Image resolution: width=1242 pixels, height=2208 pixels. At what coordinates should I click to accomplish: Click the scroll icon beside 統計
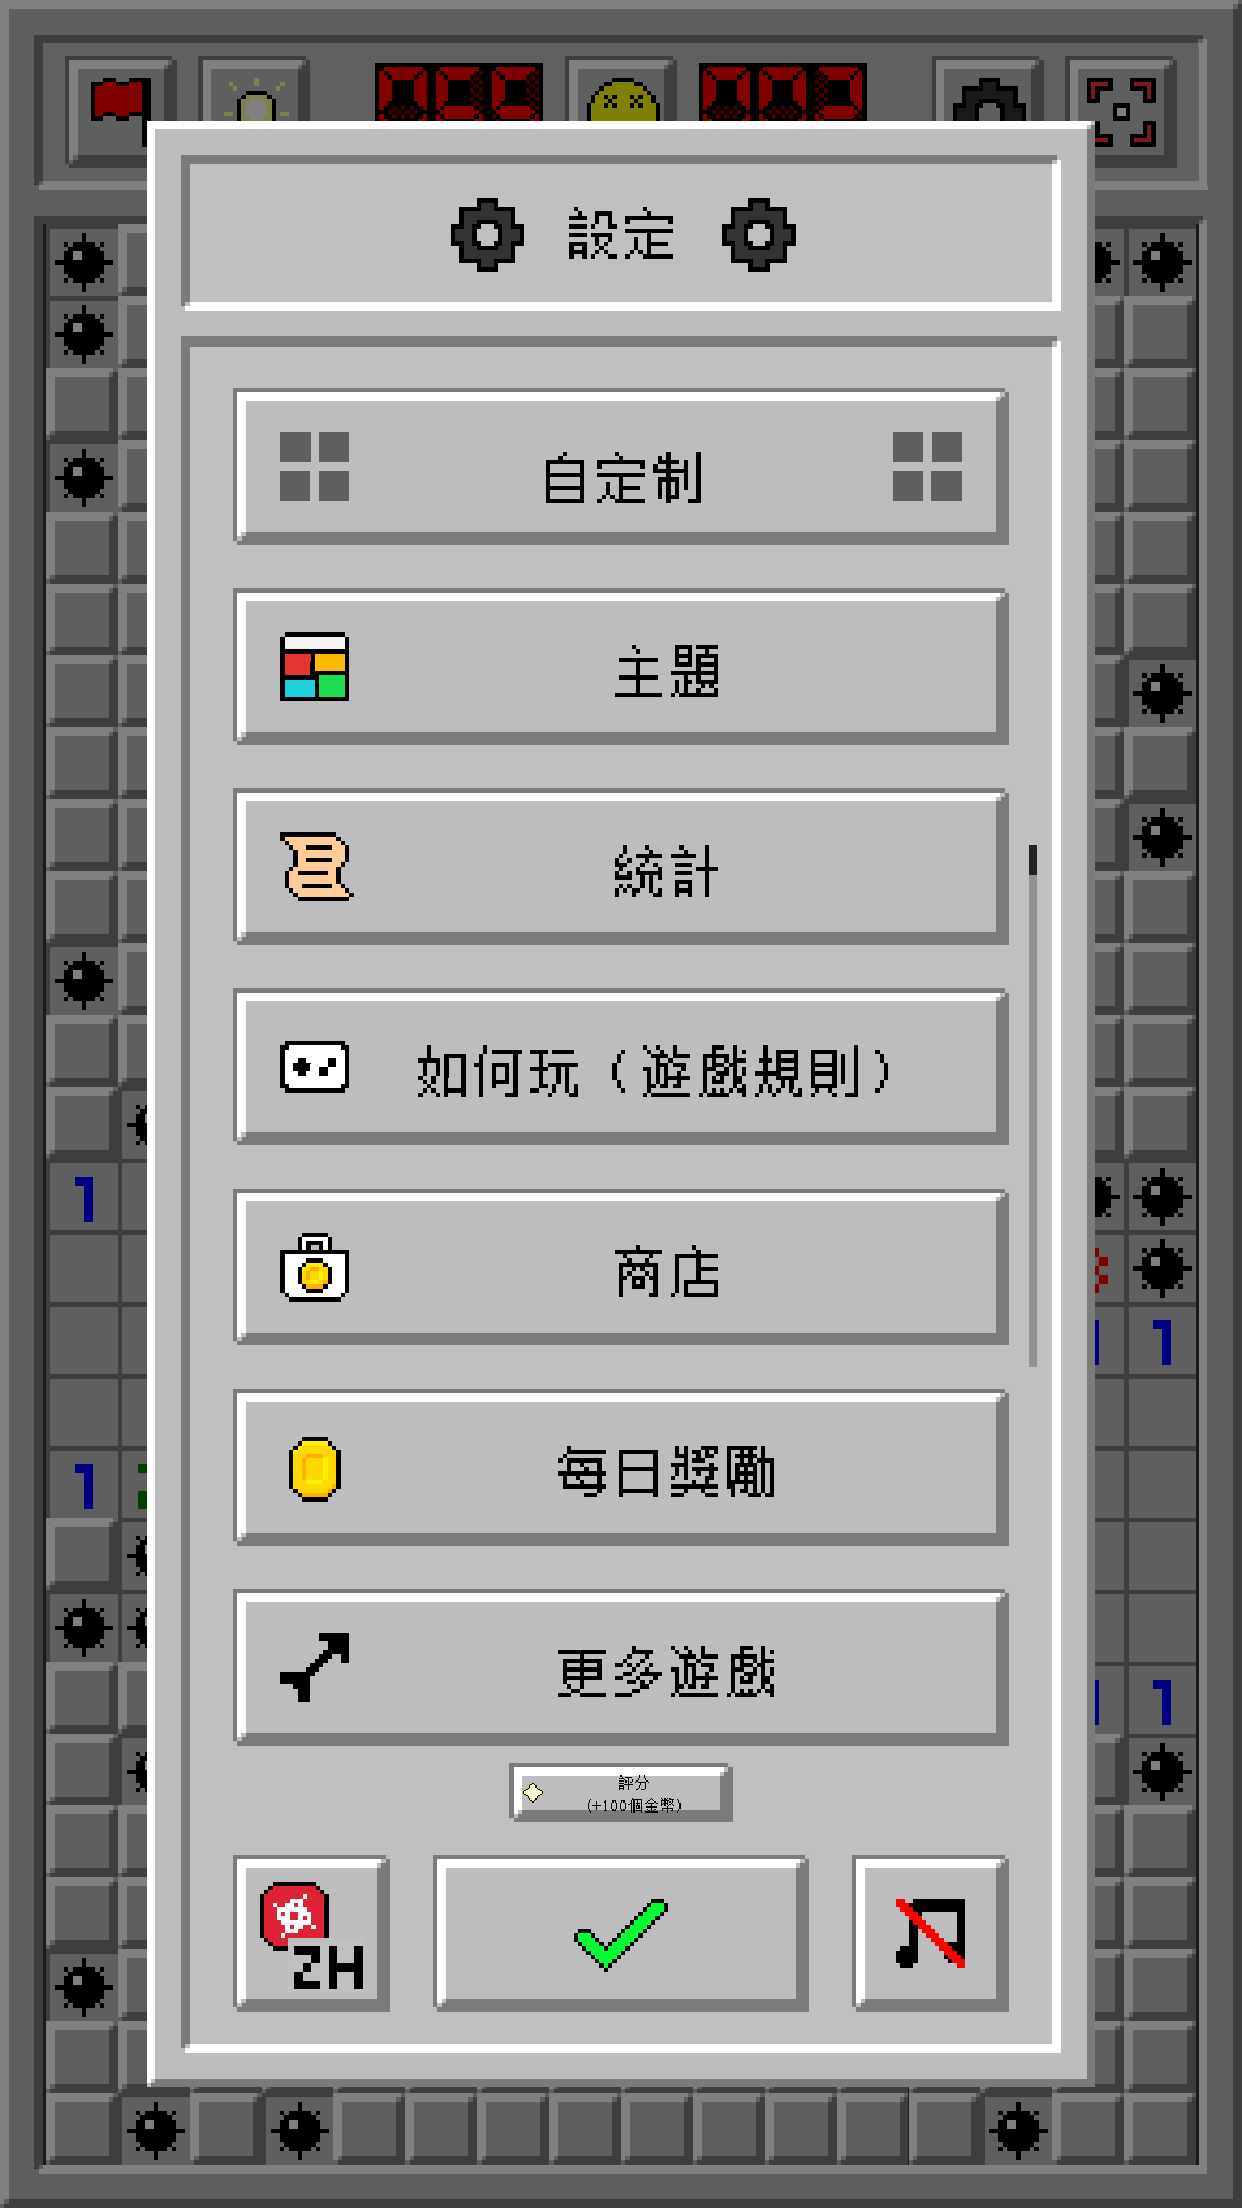click(x=316, y=867)
